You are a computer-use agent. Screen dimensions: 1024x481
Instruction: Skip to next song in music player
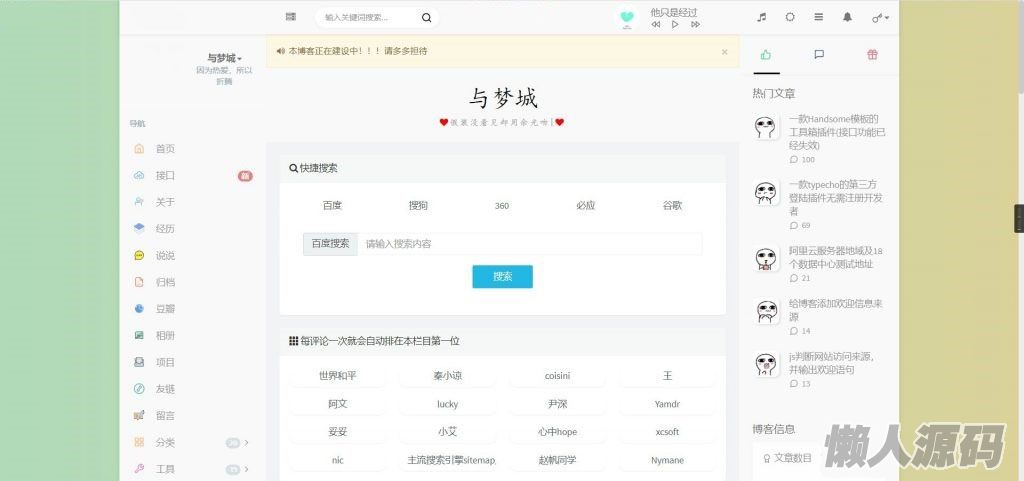pos(696,25)
